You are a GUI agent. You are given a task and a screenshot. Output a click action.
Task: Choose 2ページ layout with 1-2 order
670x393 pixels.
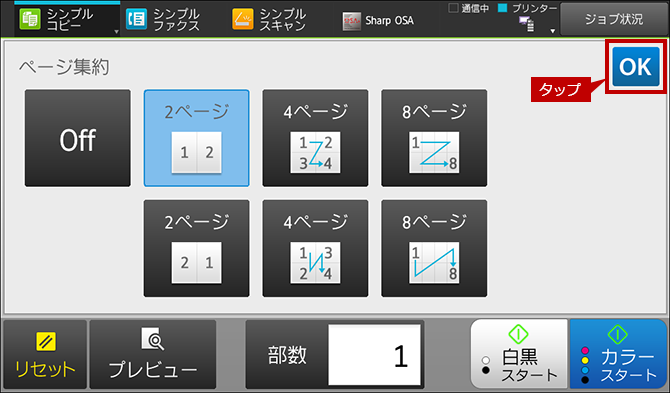point(197,138)
